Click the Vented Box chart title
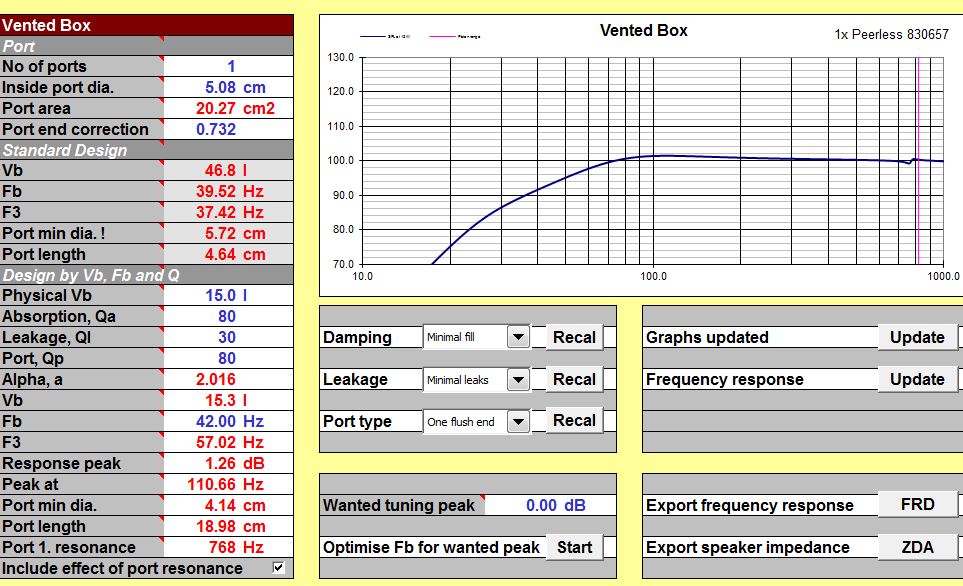Screen dimensions: 963x586 tap(644, 30)
